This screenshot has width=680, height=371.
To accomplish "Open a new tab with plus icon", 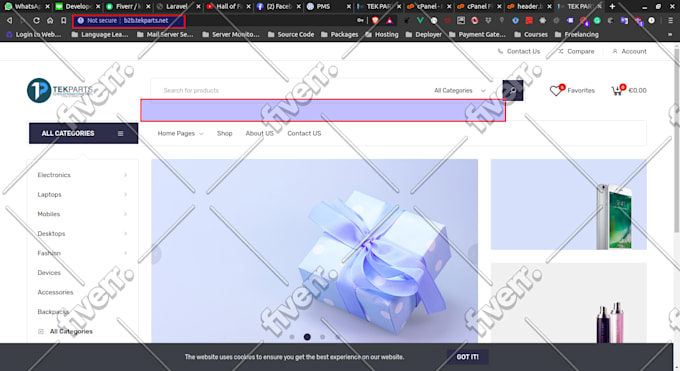I will [x=612, y=7].
